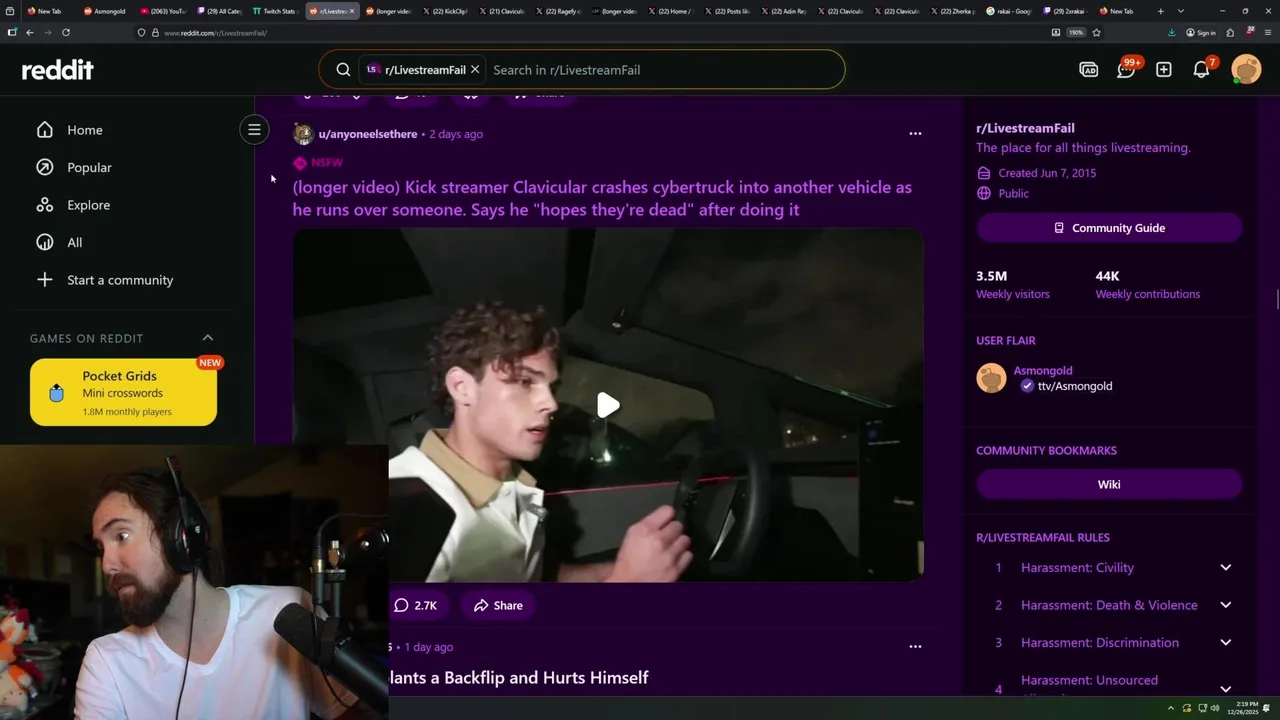Expand the Harassment: Civility rule
This screenshot has height=720, width=1280.
tap(1225, 568)
